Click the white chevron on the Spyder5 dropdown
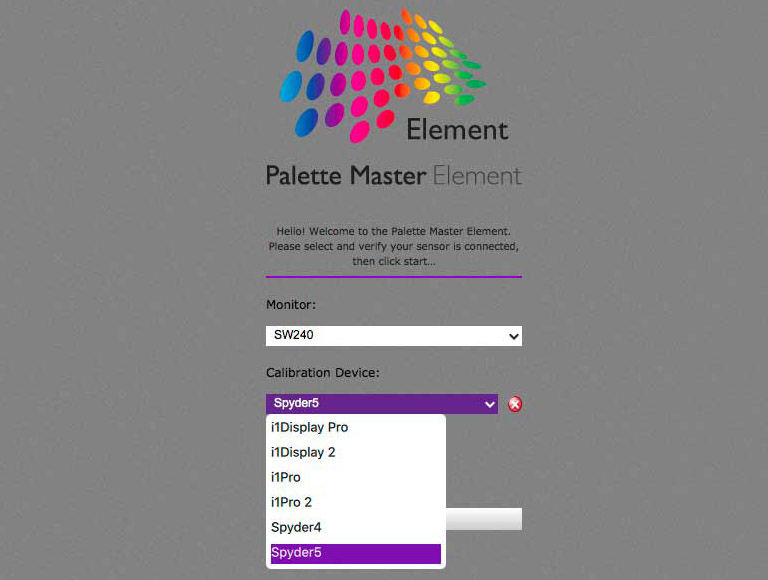 pyautogui.click(x=489, y=405)
